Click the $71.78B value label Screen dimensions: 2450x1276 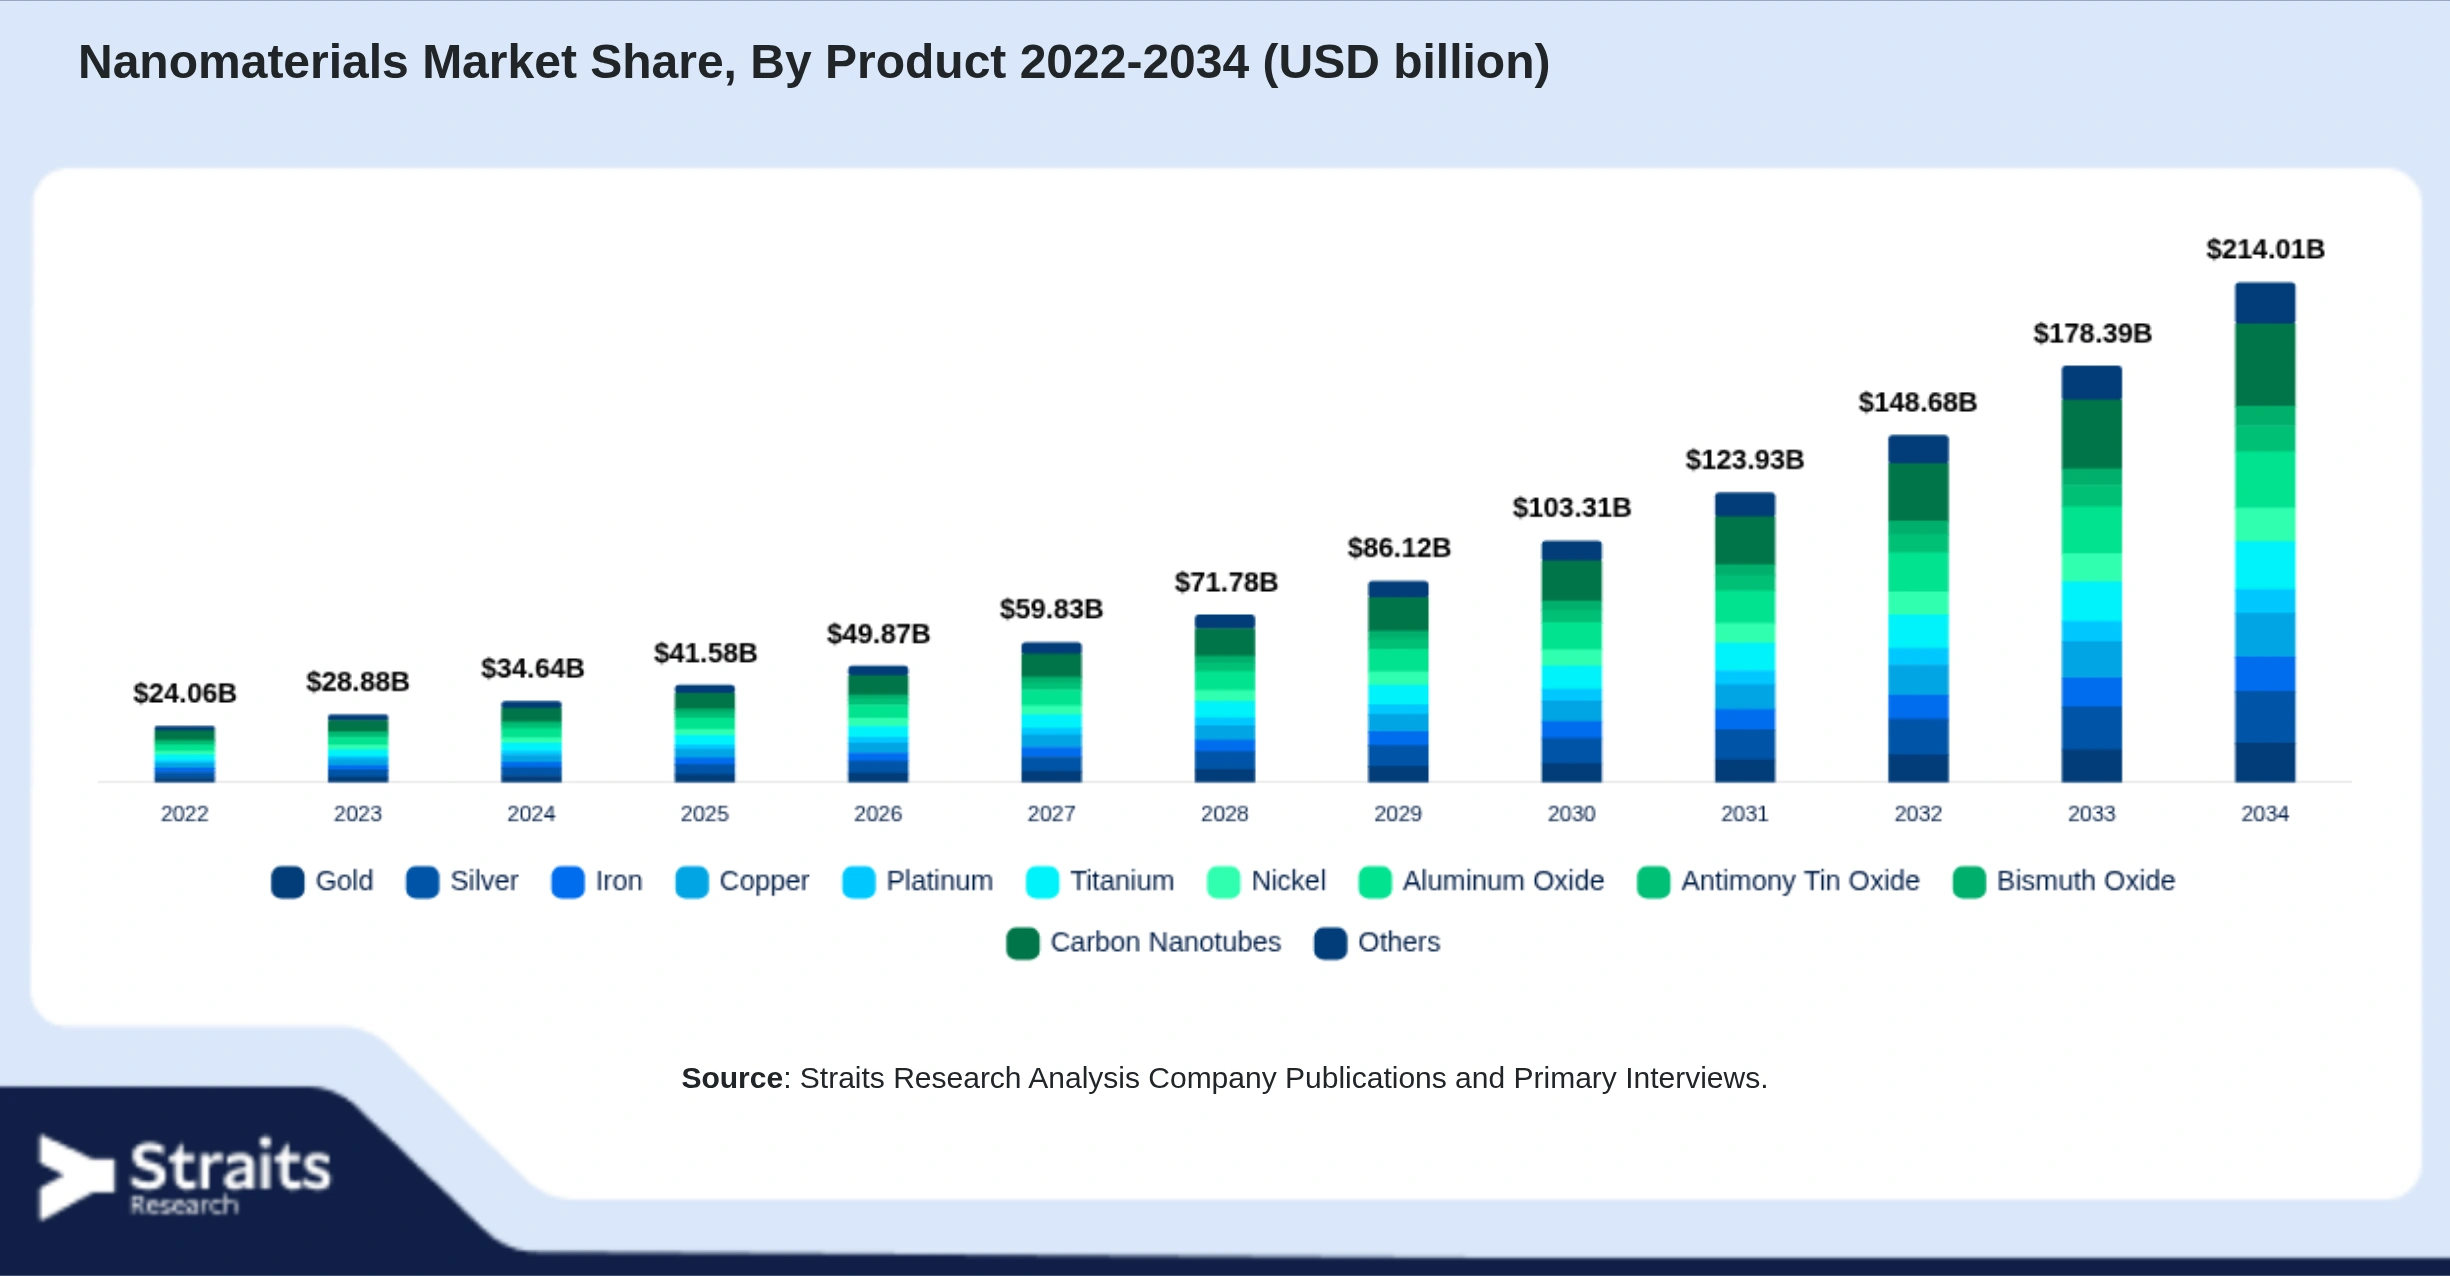[1226, 582]
